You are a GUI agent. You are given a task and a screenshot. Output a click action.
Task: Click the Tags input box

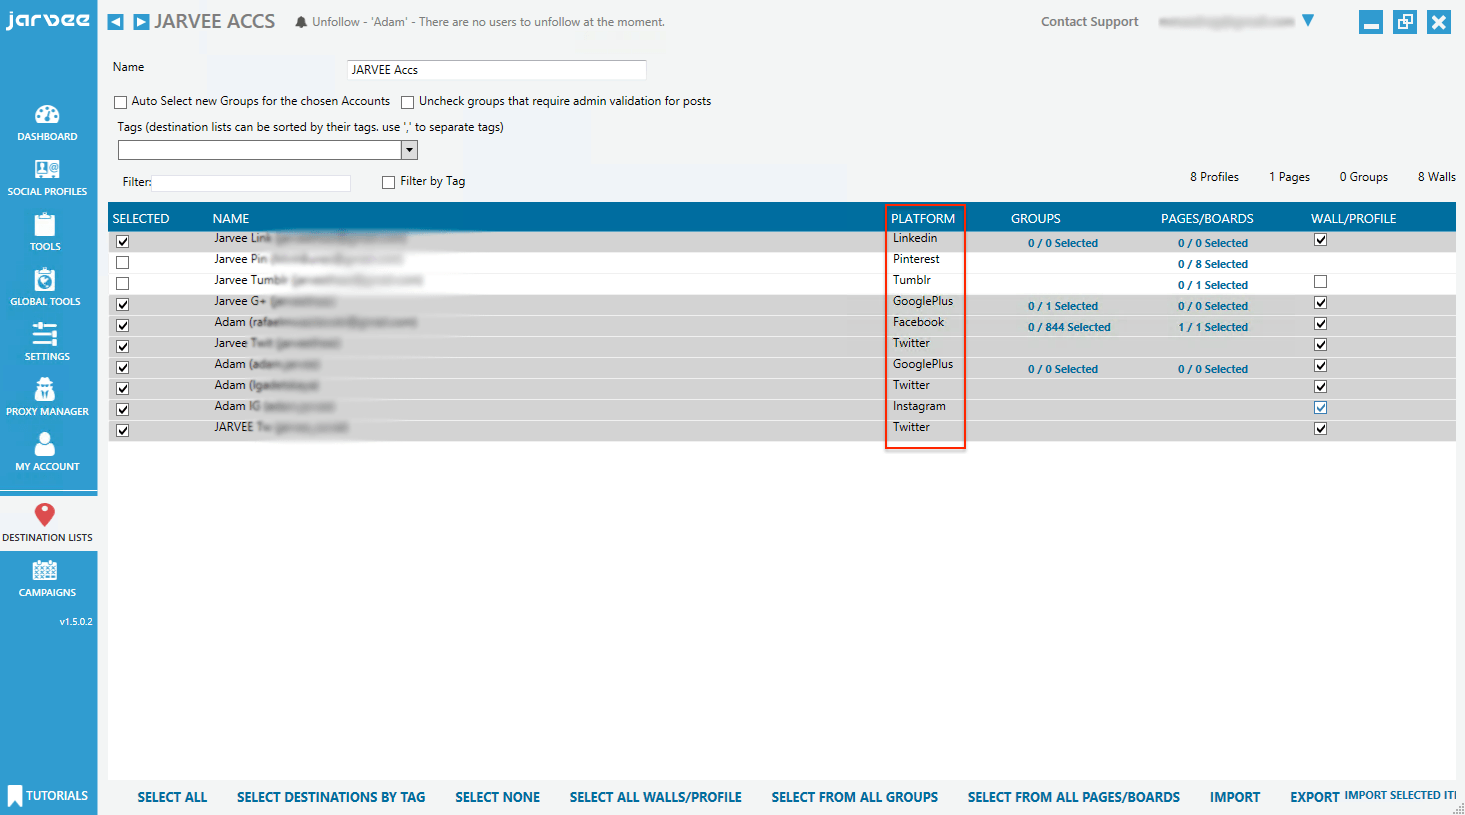coord(260,150)
